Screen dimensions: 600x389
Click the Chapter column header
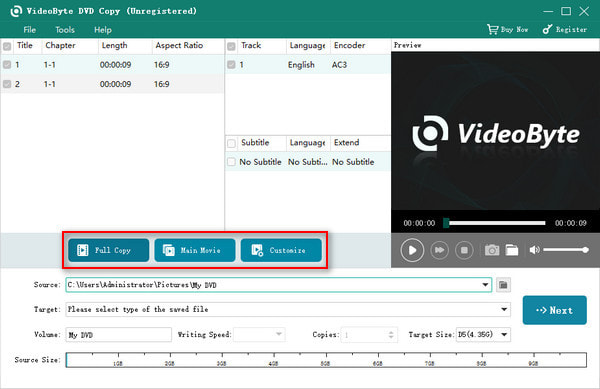coord(60,46)
